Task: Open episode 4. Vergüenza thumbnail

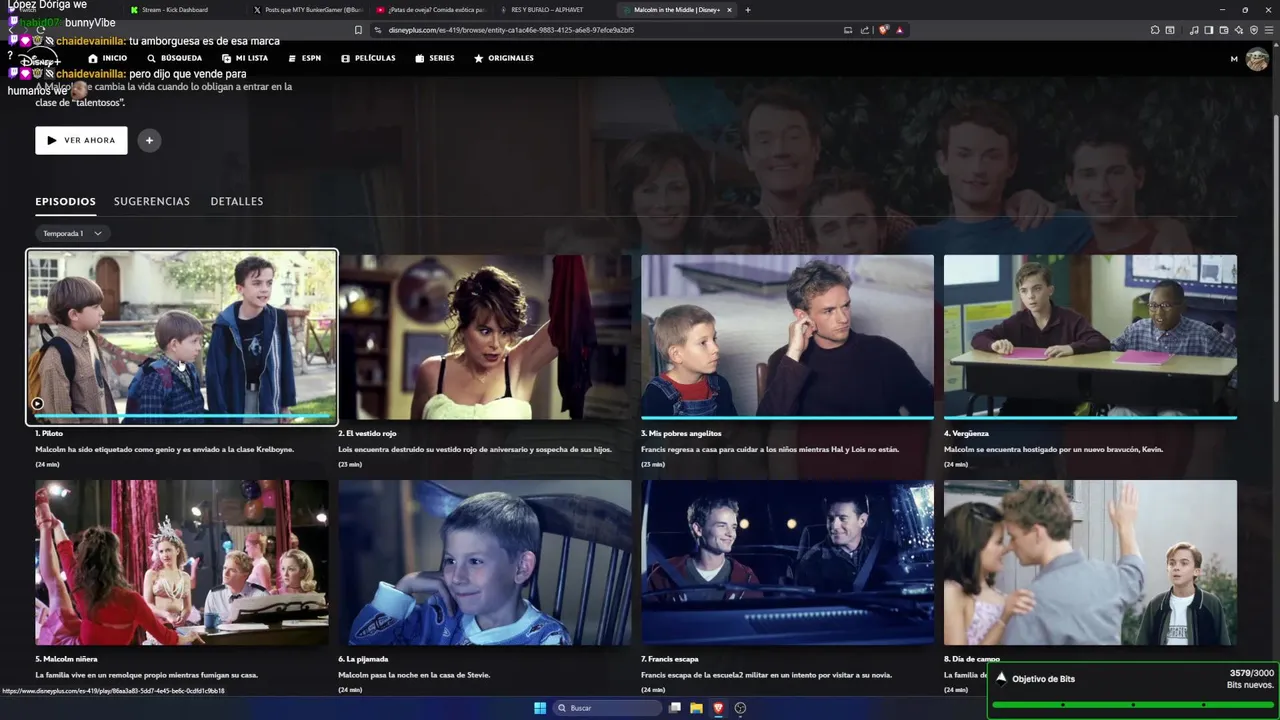Action: click(1090, 337)
